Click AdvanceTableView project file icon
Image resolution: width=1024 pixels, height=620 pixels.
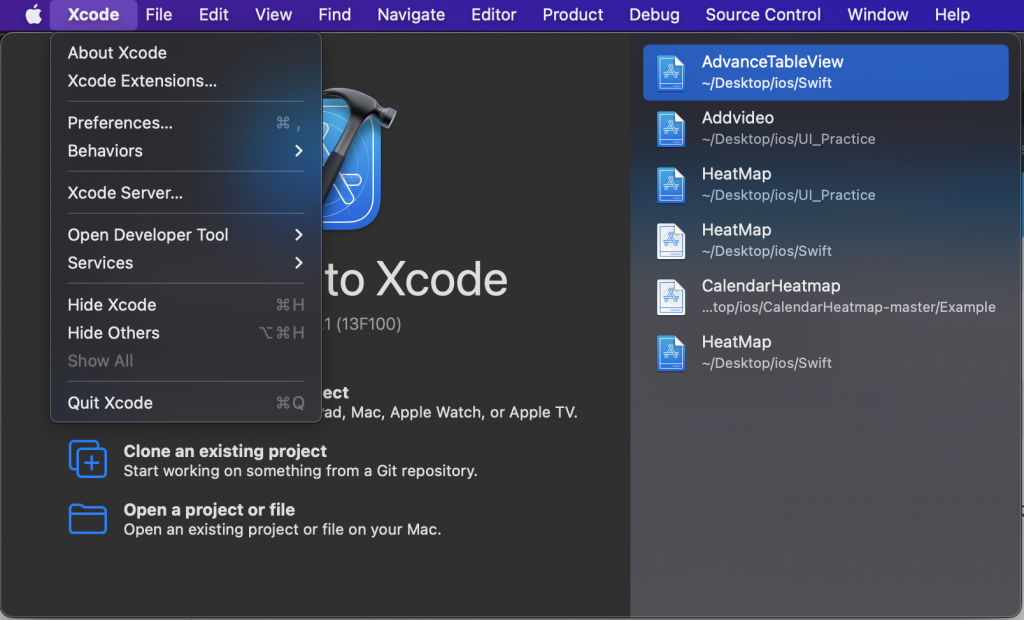point(671,73)
